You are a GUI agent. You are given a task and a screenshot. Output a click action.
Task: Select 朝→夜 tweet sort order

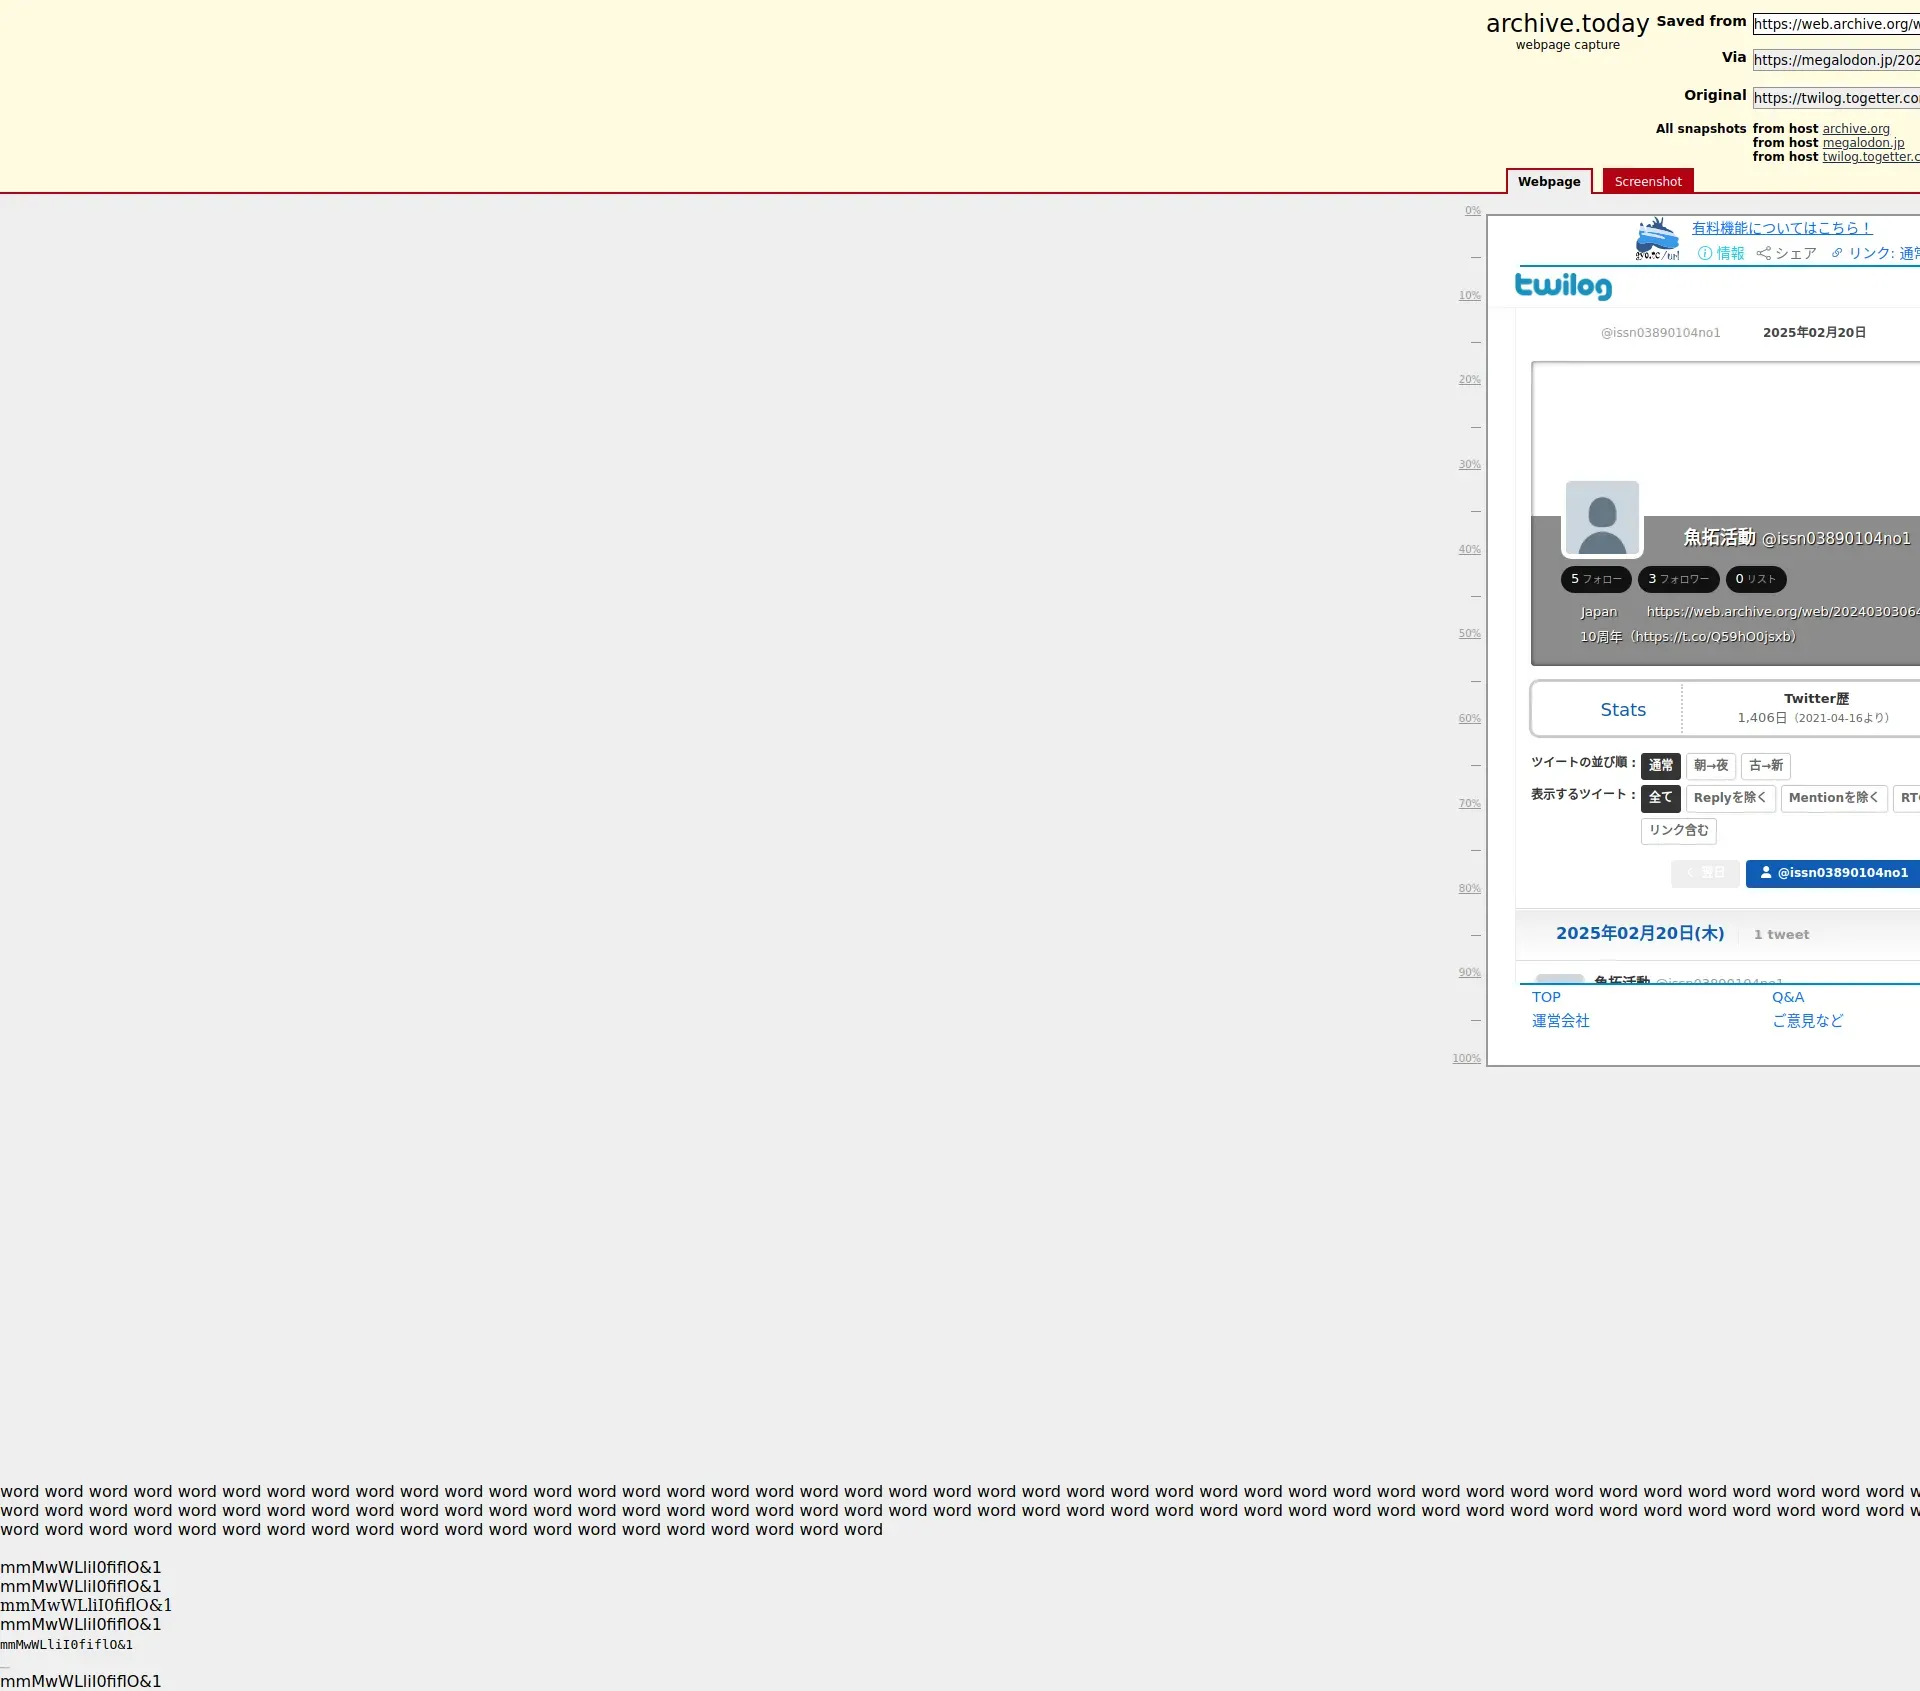tap(1710, 766)
